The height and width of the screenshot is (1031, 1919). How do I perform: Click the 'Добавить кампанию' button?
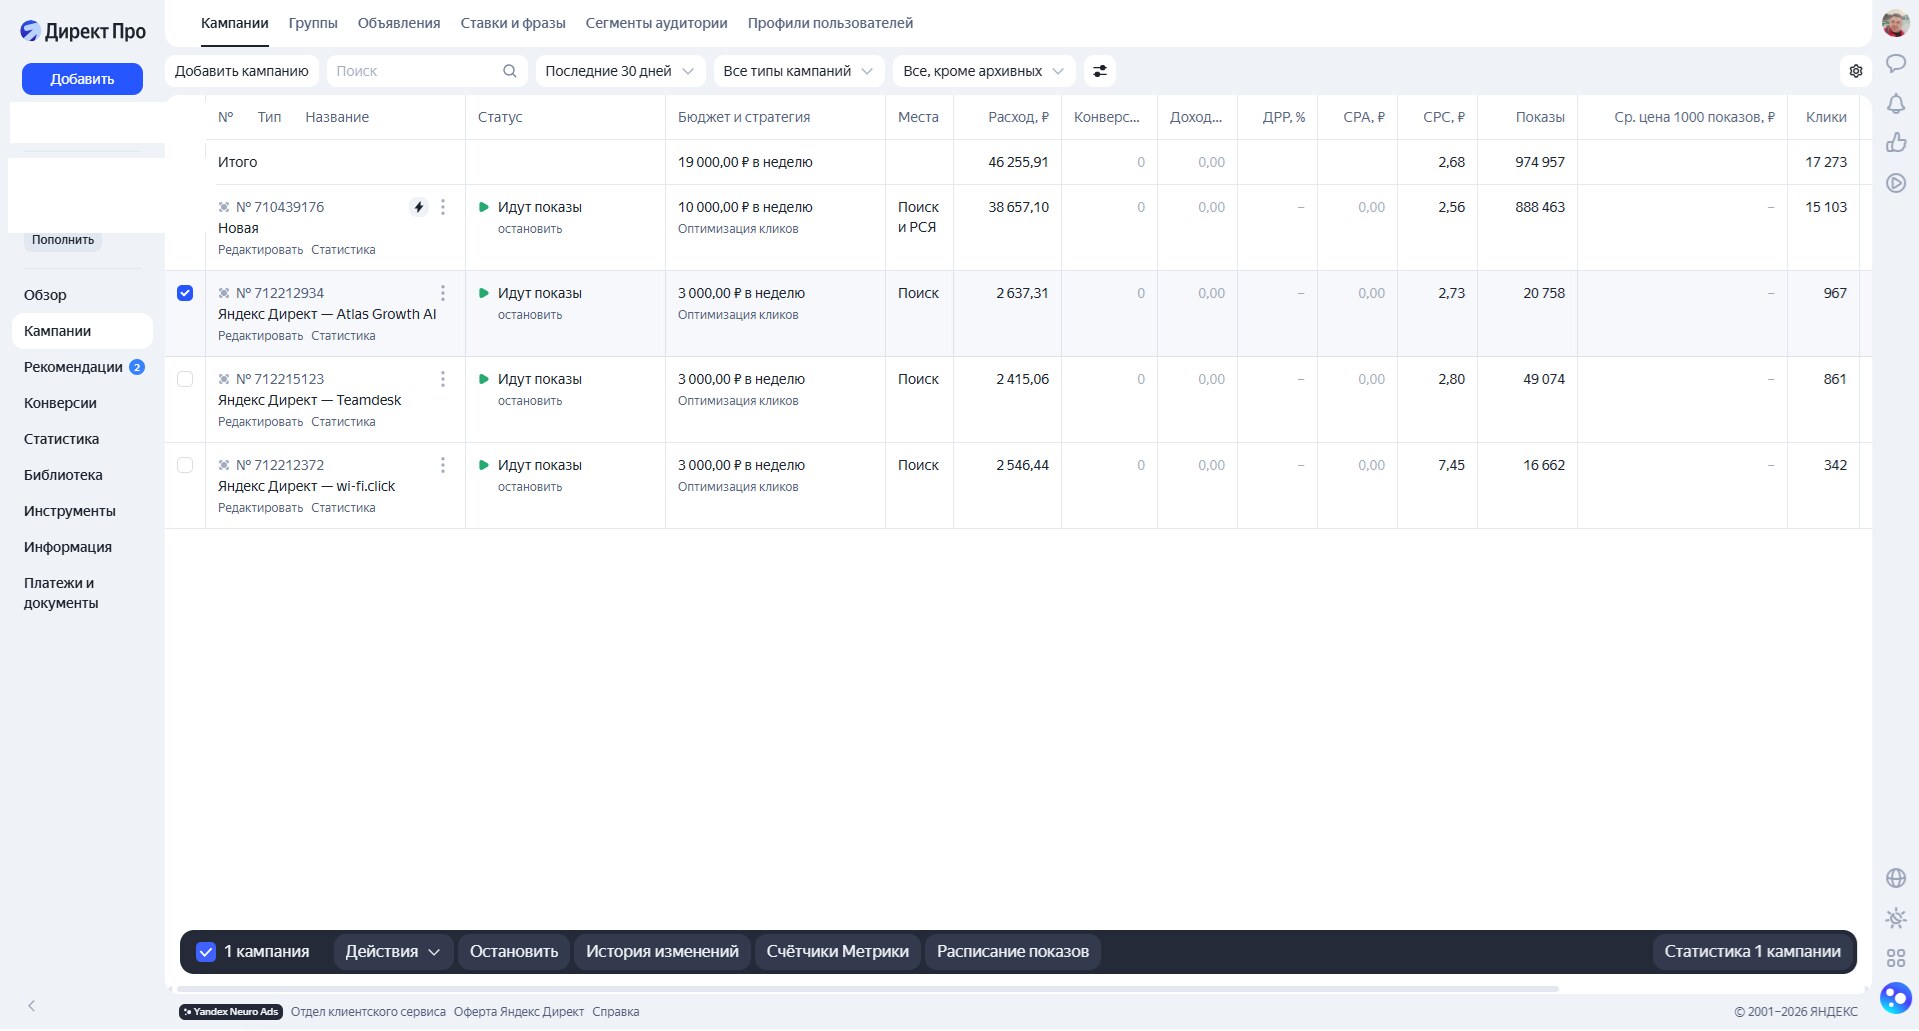(242, 71)
